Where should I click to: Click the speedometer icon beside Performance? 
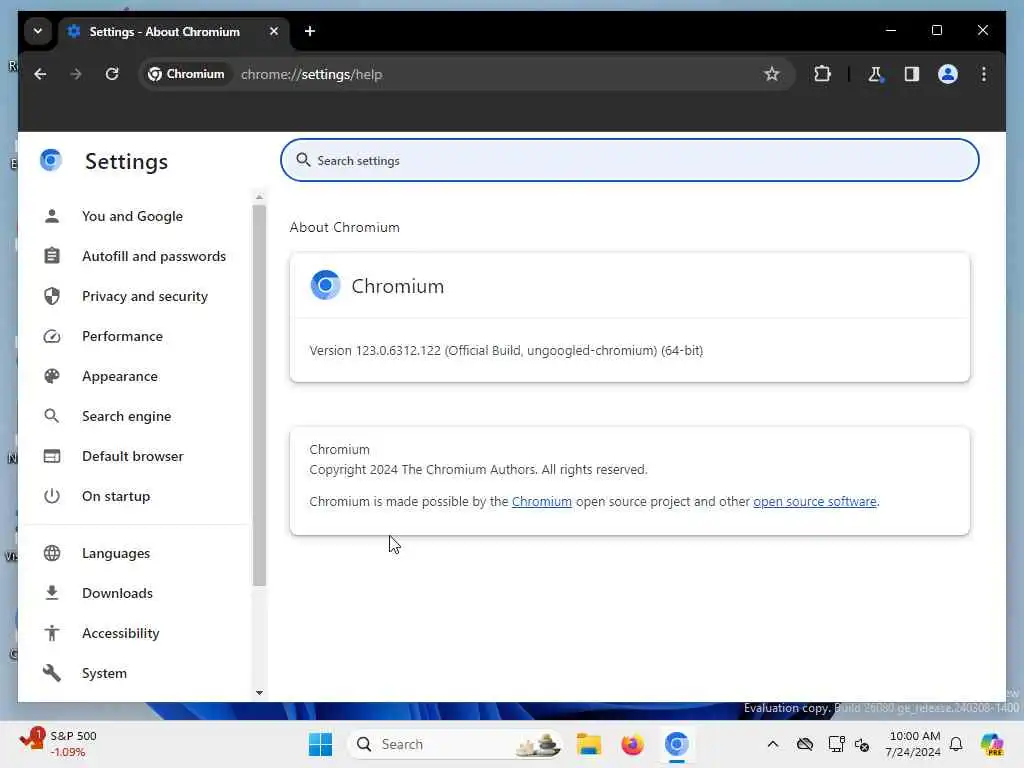click(x=52, y=336)
